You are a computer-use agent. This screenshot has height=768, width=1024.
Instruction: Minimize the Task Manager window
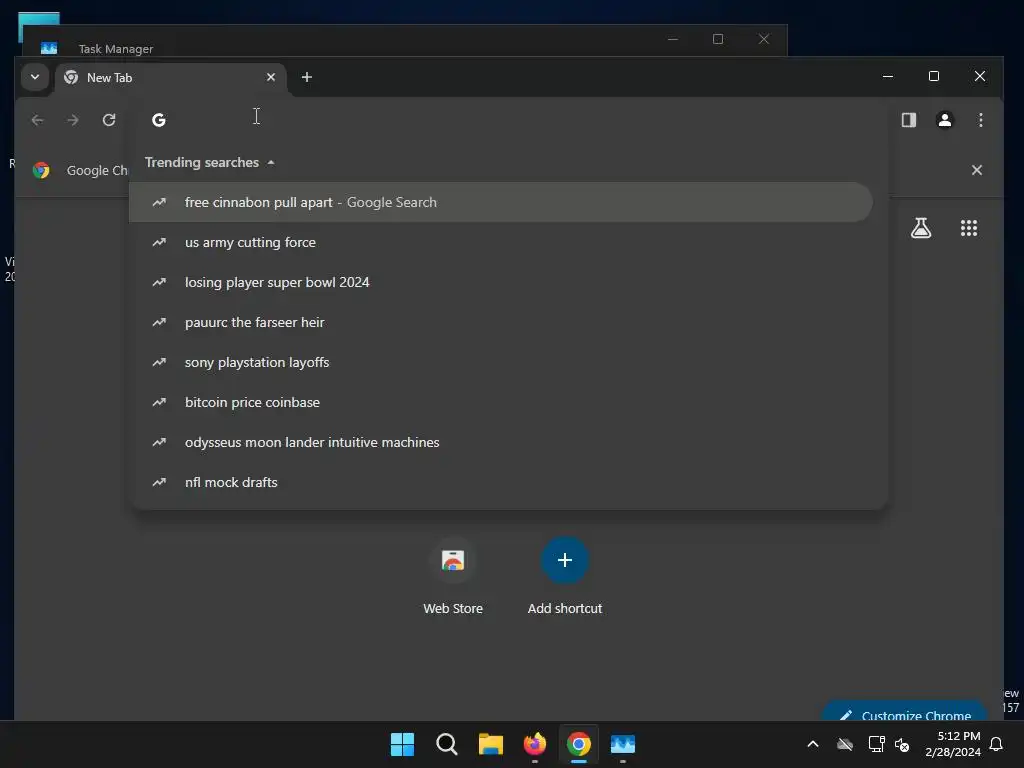(x=673, y=39)
